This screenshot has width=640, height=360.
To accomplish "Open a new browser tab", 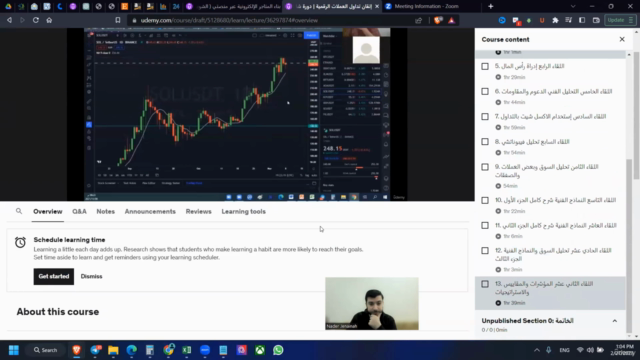I will 491,6.
